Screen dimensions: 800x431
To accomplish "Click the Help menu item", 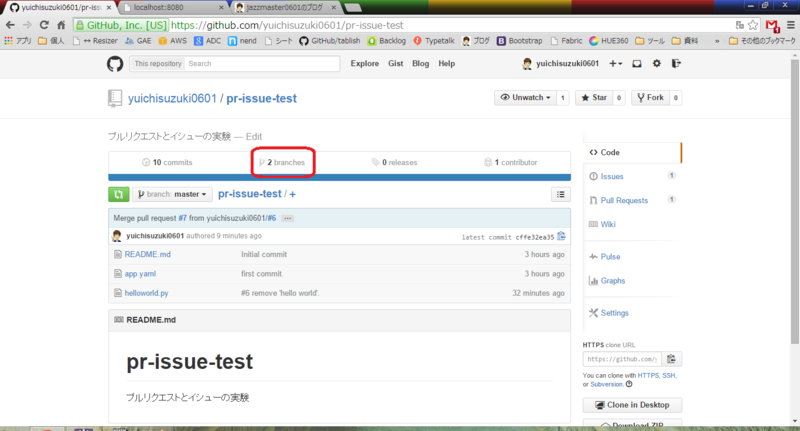I will coord(446,64).
